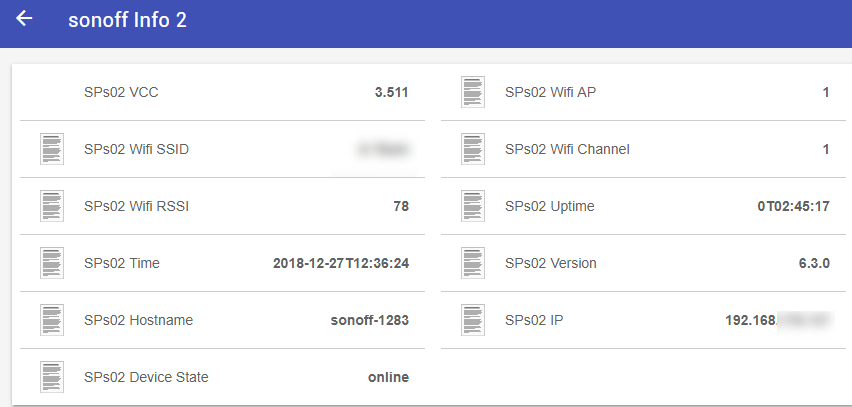The width and height of the screenshot is (852, 407).
Task: Click the back arrow in header
Action: click(24, 19)
